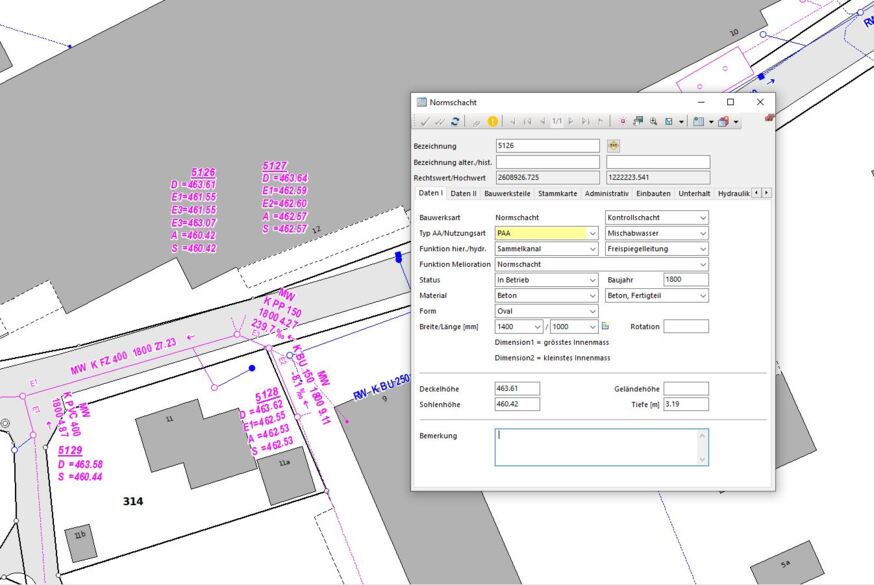Screen dimensions: 874x585
Task: Open the Beton, Fertigteil dropdown
Action: click(657, 295)
